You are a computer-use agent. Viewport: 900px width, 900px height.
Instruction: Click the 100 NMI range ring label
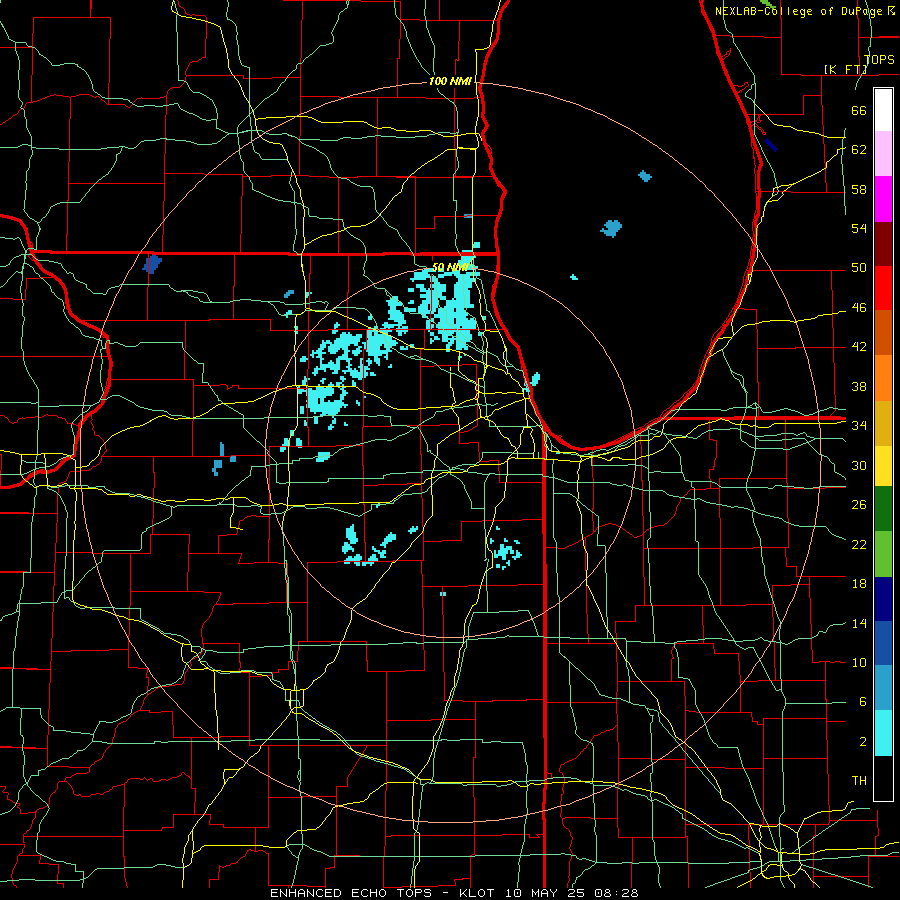pyautogui.click(x=450, y=81)
